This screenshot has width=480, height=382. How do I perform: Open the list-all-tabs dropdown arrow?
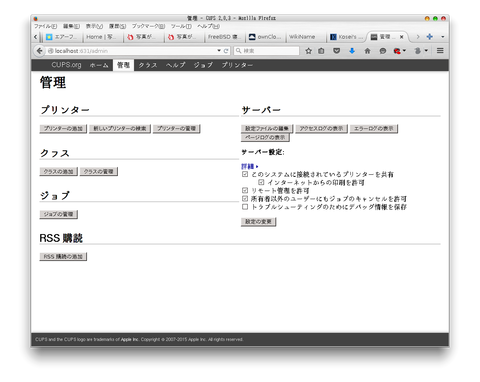[x=443, y=37]
